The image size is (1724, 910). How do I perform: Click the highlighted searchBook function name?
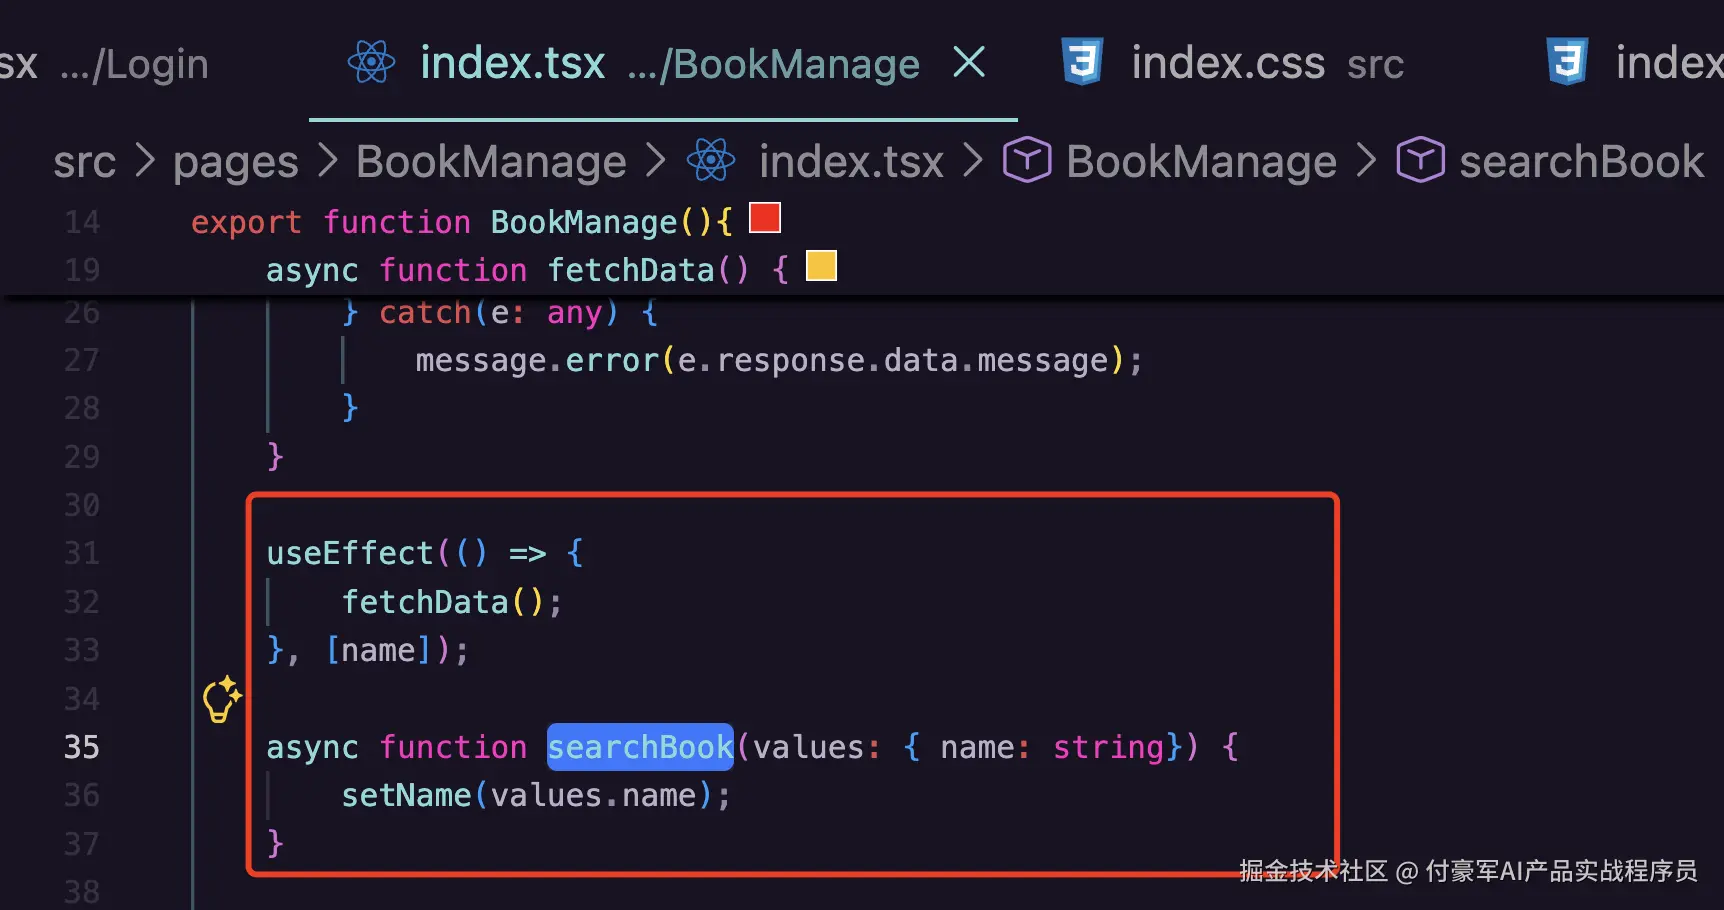(x=640, y=747)
